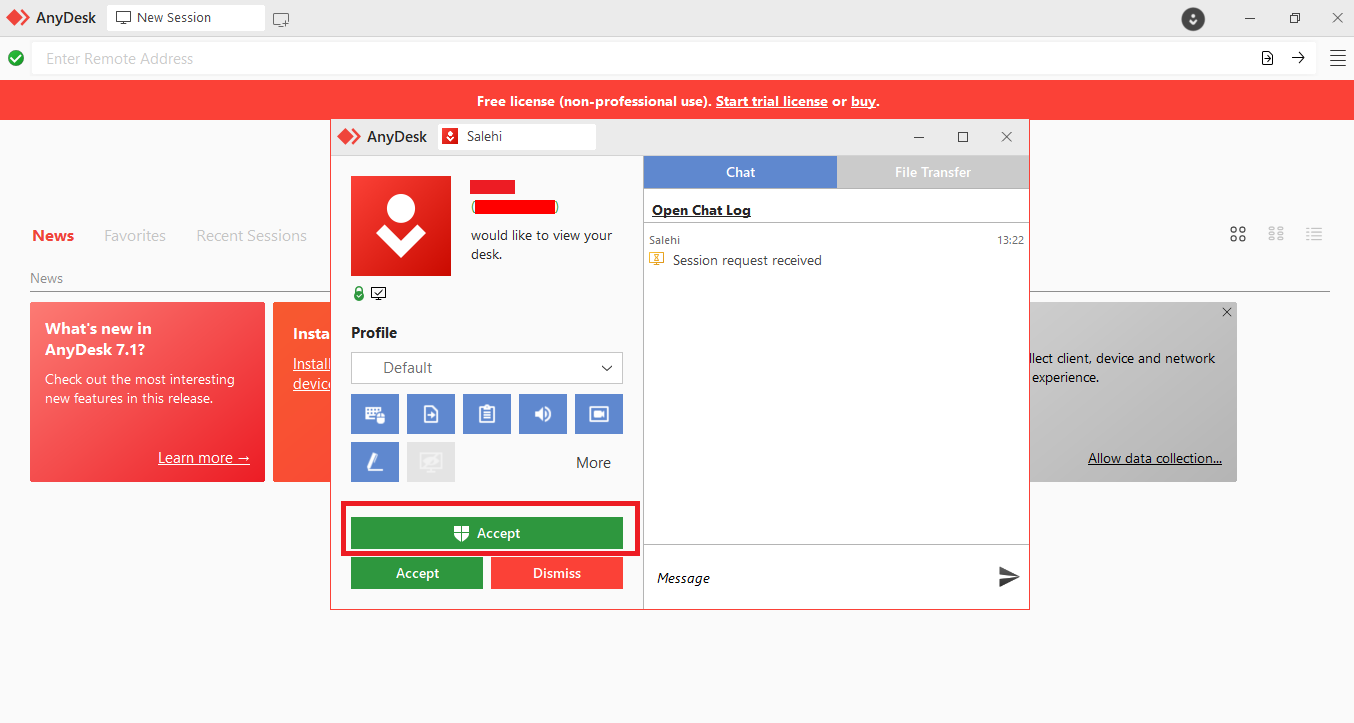Open the Recent Sessions tab

tap(252, 236)
